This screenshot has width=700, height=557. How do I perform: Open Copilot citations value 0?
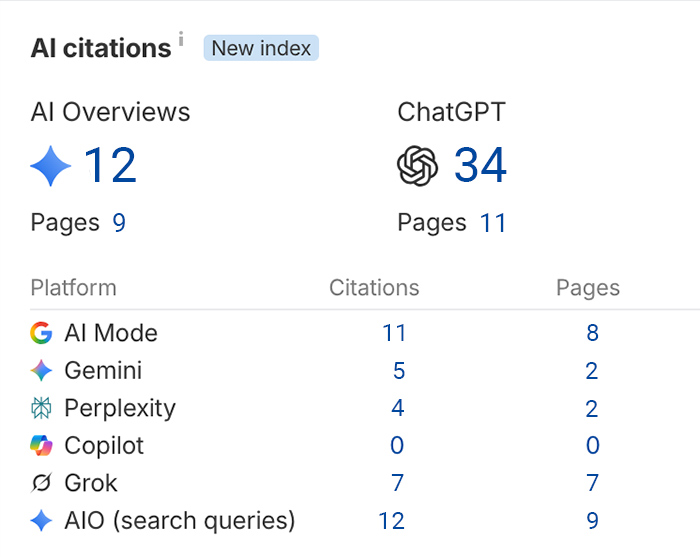[x=397, y=445]
